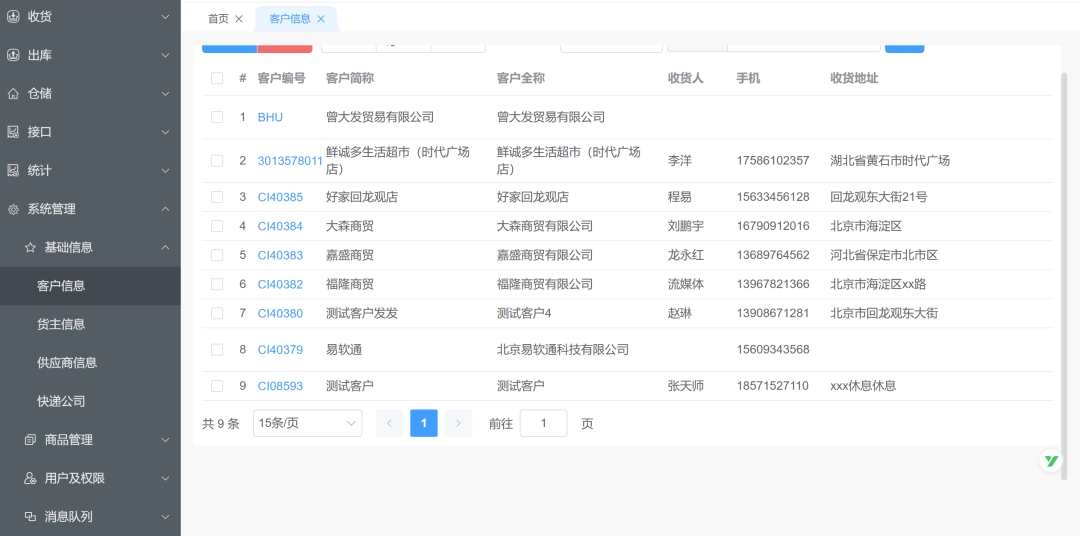The width and height of the screenshot is (1080, 536).
Task: Click the green floating badge icon
Action: [1050, 460]
